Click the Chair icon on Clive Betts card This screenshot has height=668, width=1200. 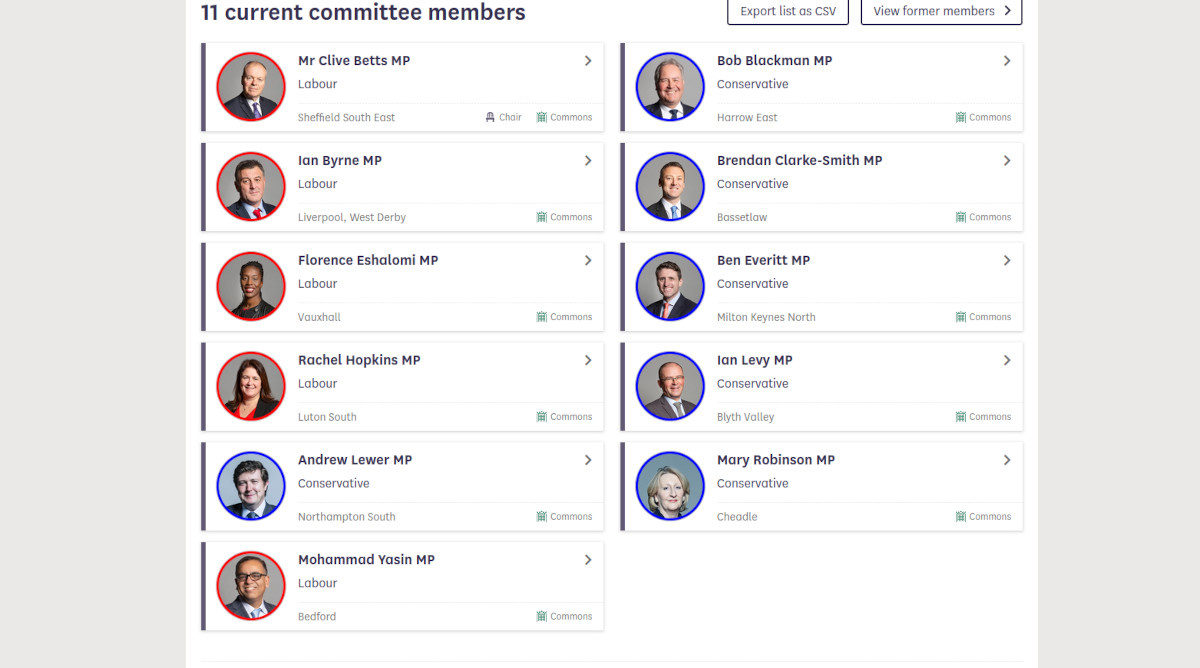tap(490, 117)
